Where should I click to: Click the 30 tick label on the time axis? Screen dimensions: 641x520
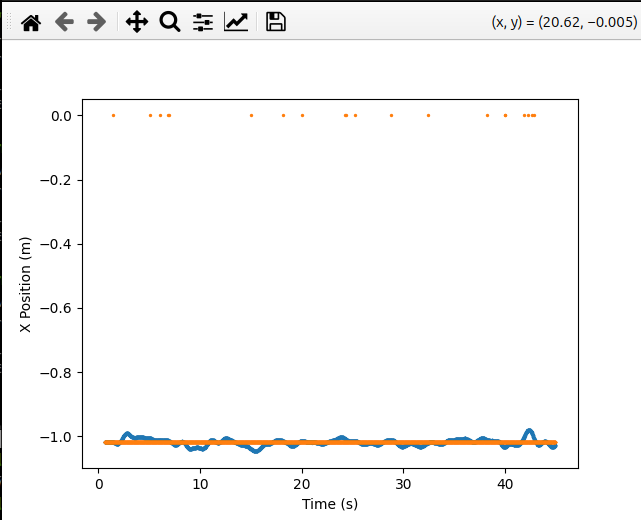(403, 483)
